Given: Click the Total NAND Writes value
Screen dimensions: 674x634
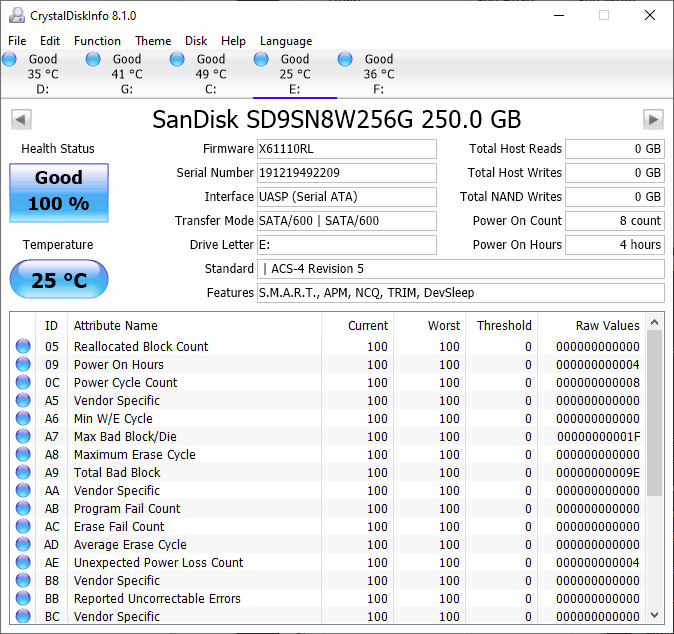Looking at the screenshot, I should click(615, 197).
